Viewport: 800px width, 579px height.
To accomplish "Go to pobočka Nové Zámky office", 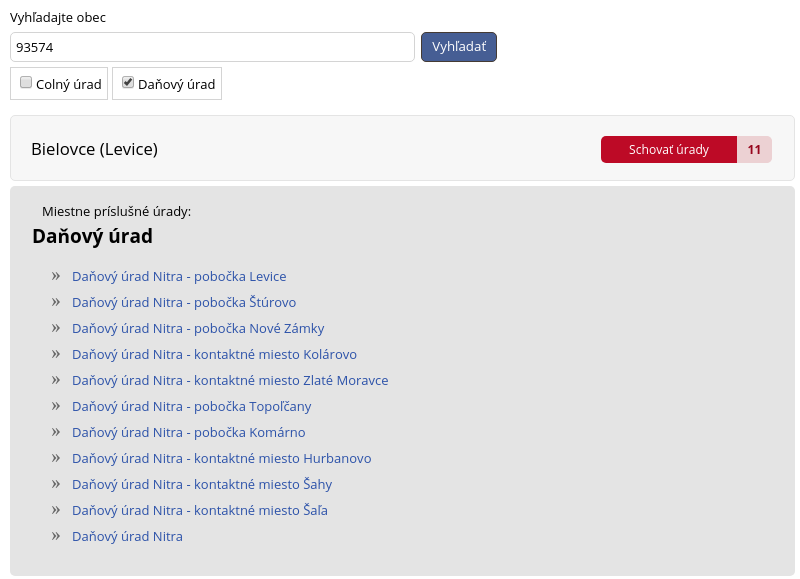I will point(198,328).
